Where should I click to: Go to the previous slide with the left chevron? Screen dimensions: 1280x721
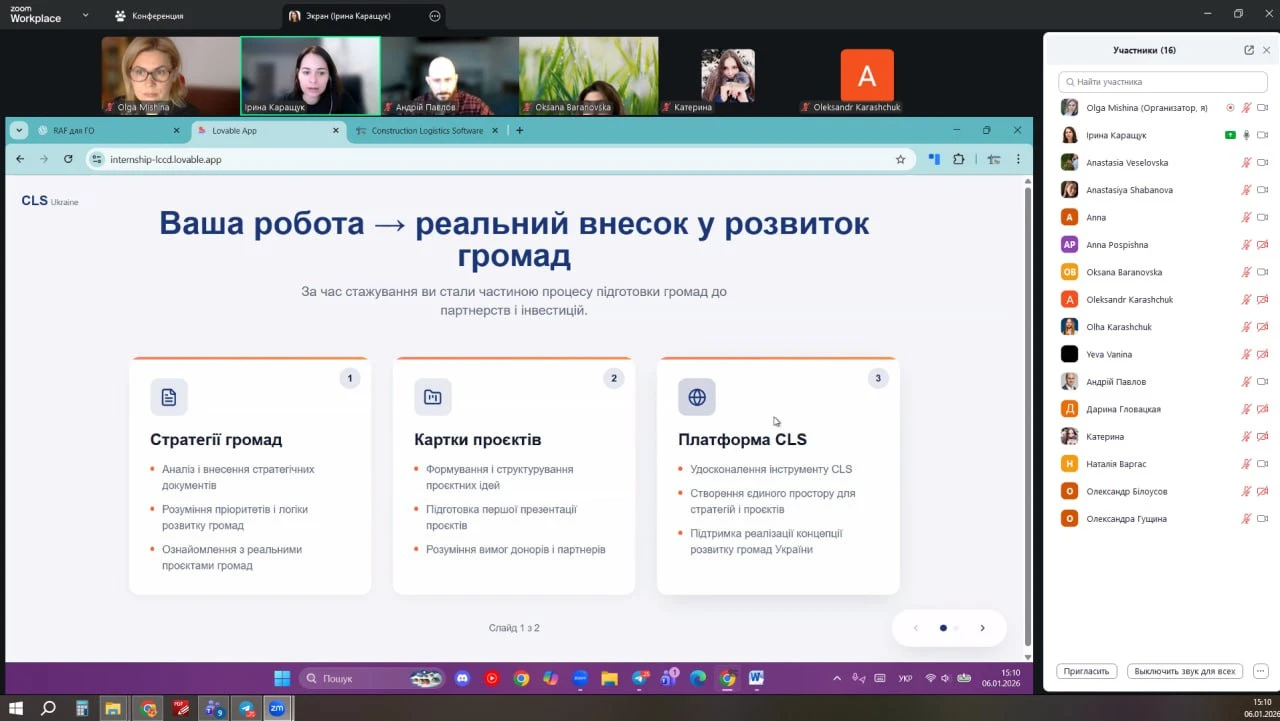coord(916,628)
